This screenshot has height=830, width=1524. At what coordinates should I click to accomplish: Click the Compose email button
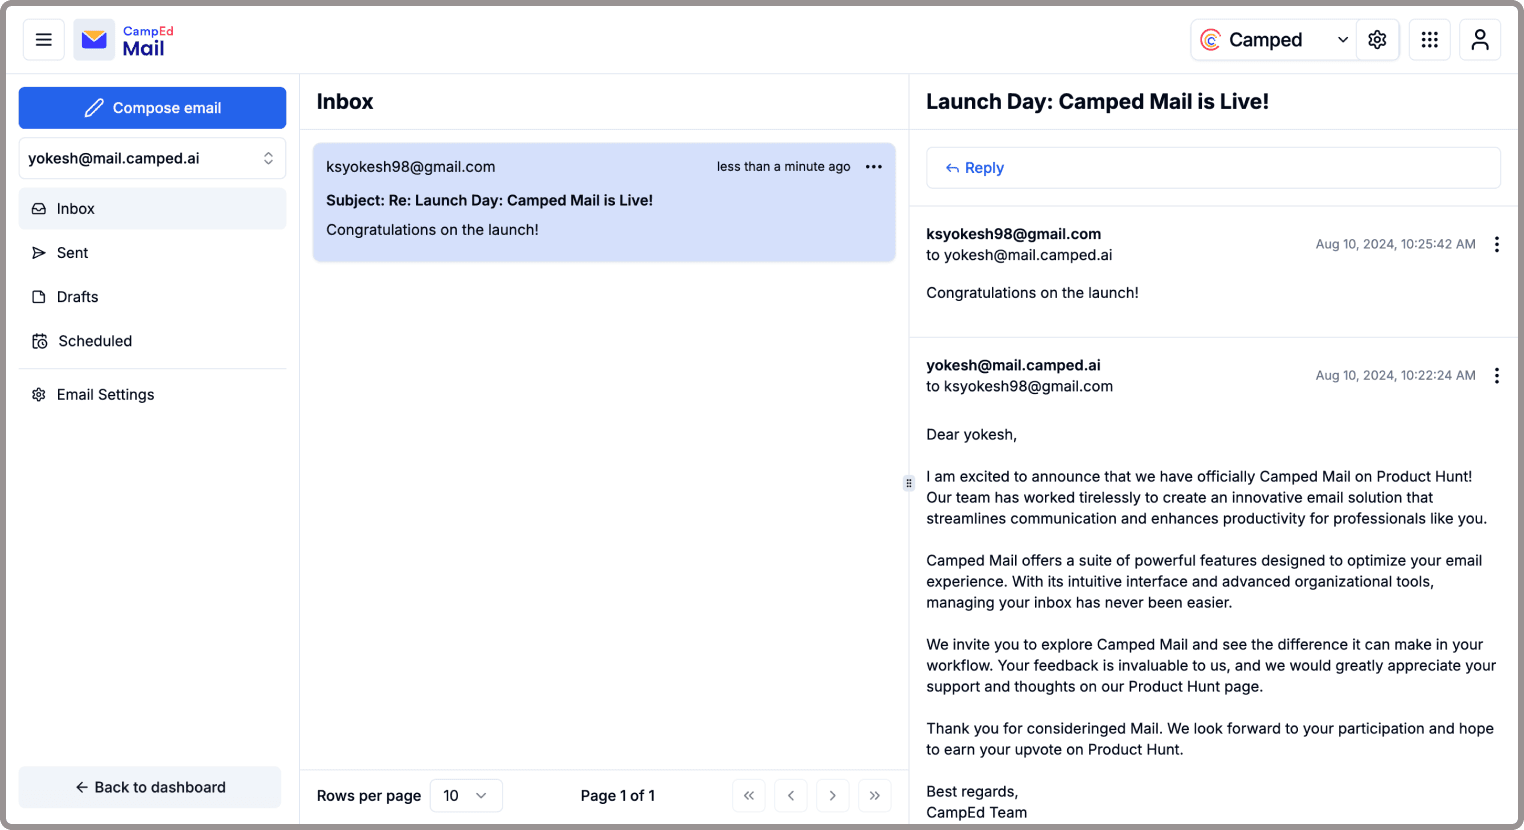(152, 108)
